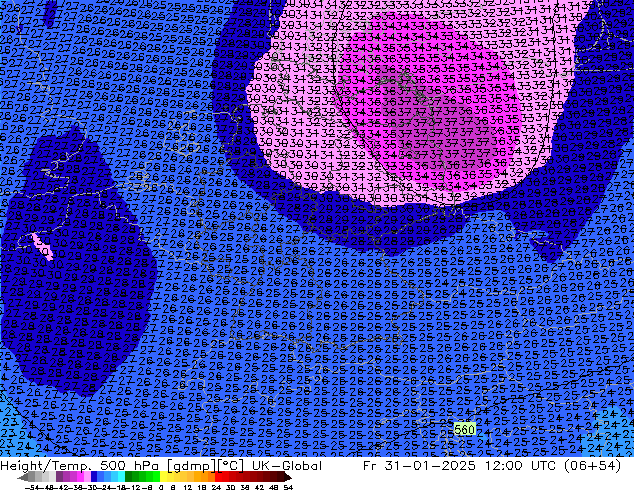Select the bright magenta legend swatch near -36

tap(80, 477)
